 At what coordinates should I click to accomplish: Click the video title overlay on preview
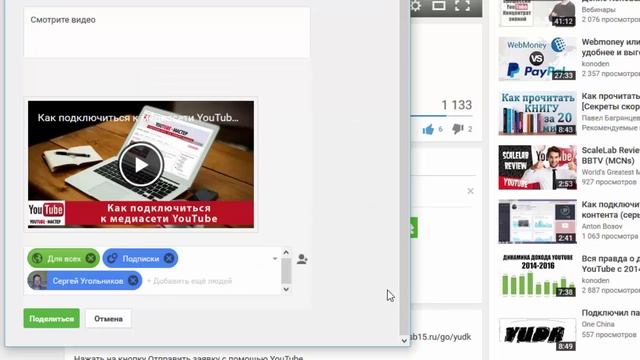click(x=138, y=118)
